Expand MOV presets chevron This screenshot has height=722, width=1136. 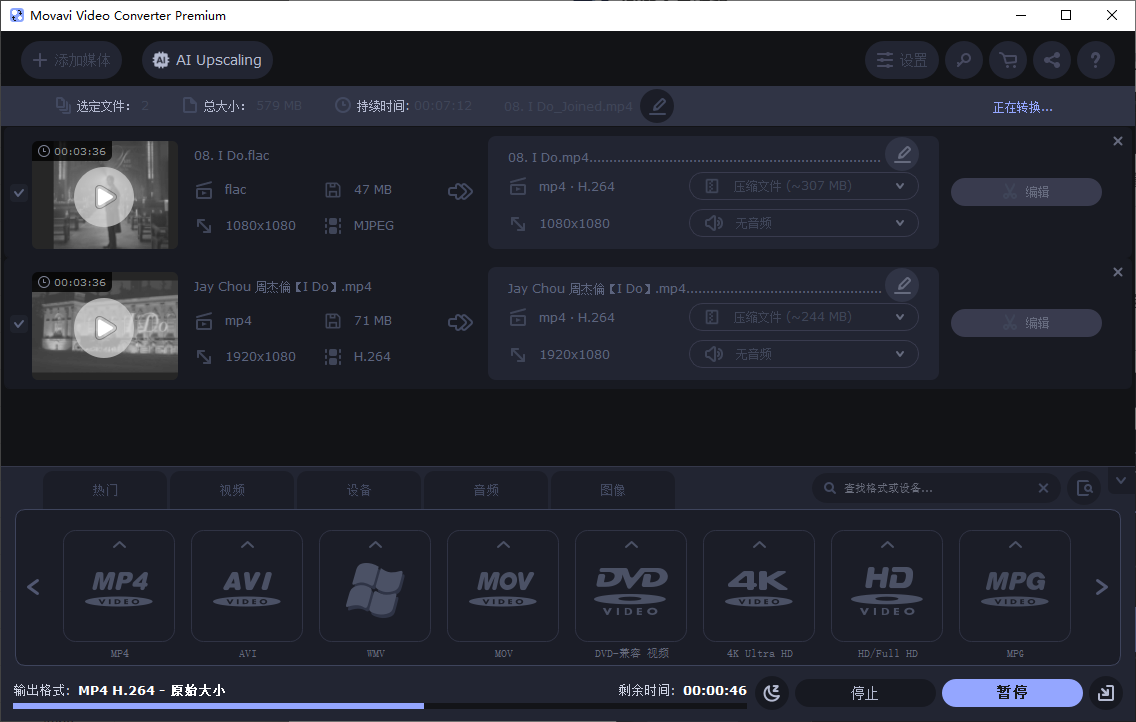(504, 545)
